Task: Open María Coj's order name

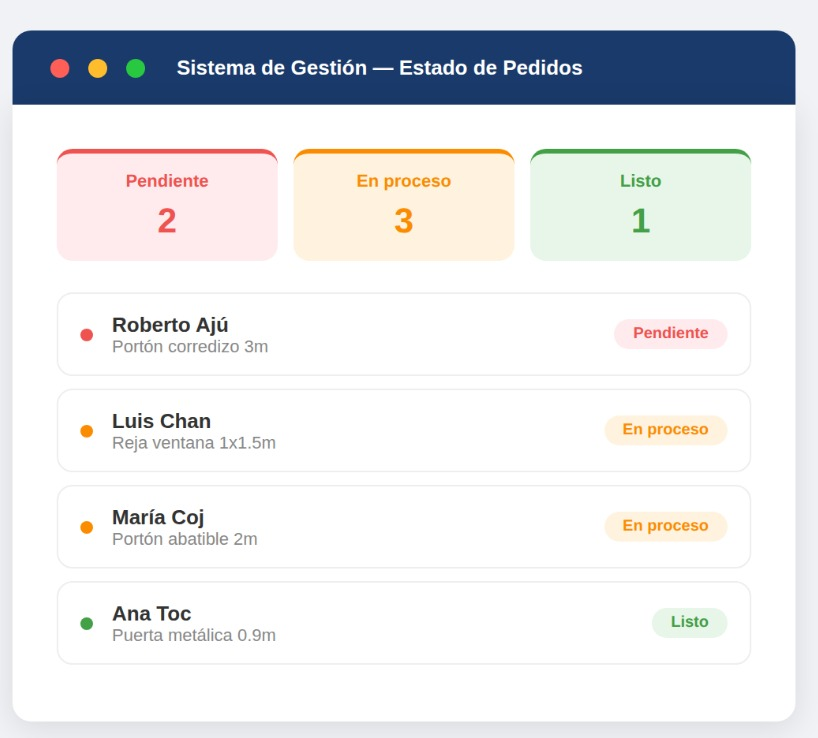Action: click(158, 517)
